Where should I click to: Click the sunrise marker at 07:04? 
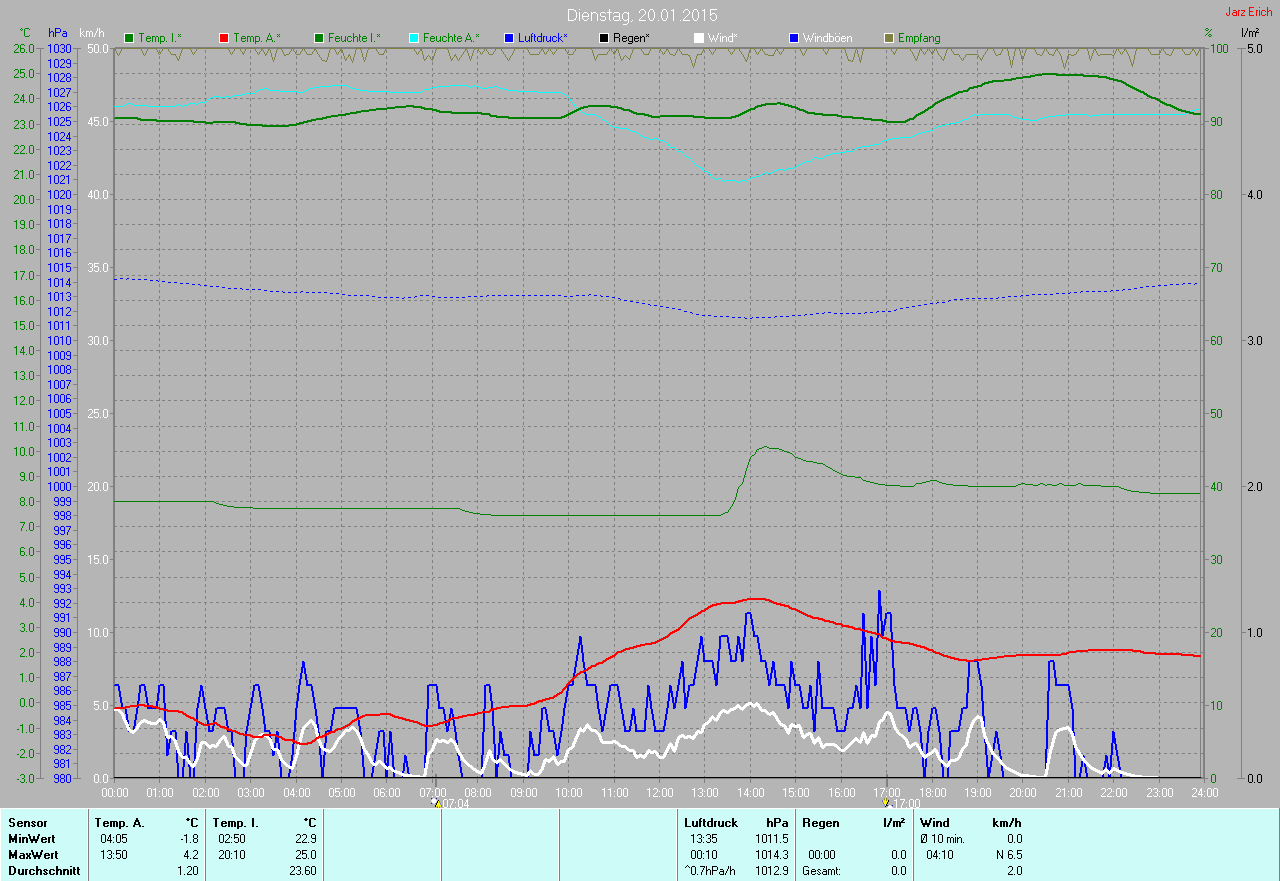pyautogui.click(x=435, y=802)
